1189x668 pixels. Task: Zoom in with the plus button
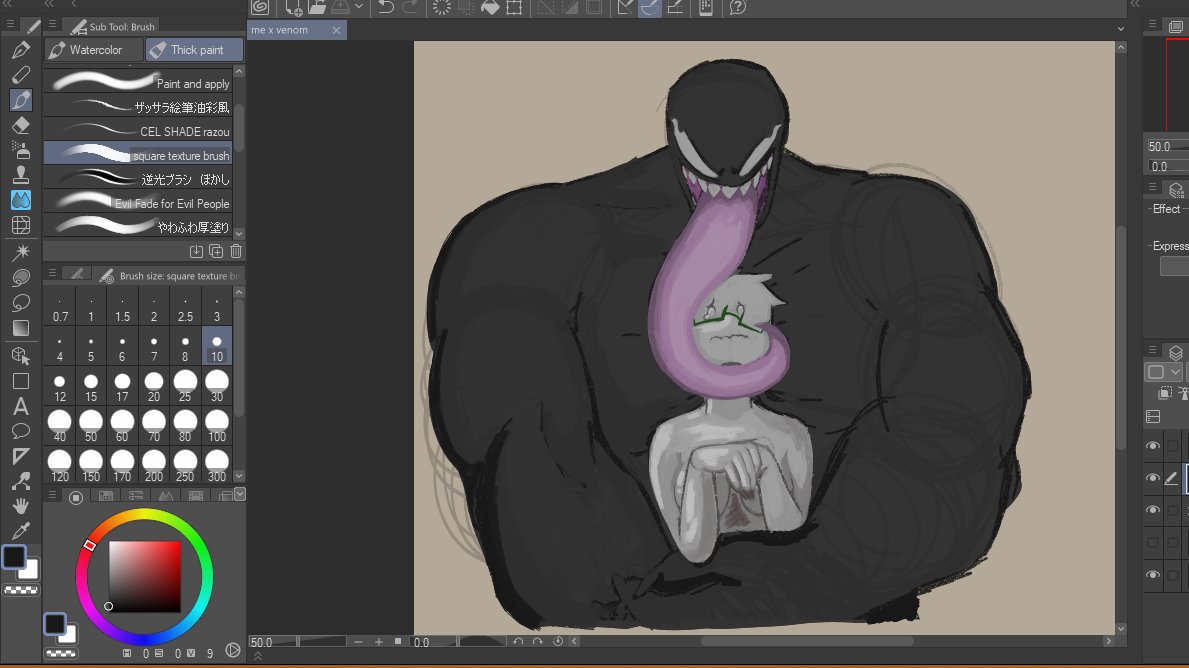coord(378,641)
